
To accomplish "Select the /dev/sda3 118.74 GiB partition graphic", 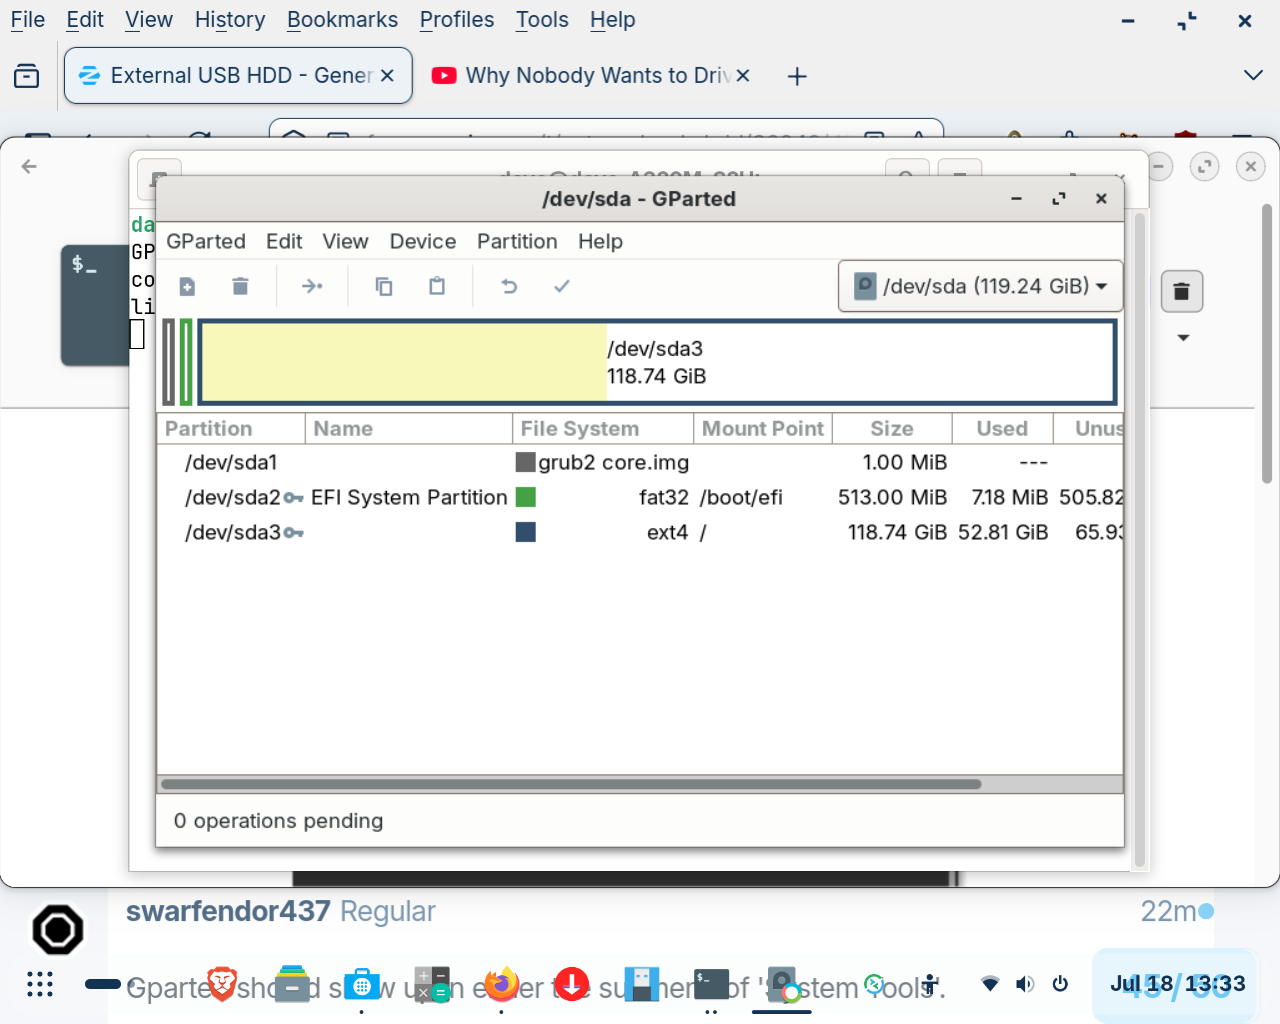I will coord(658,362).
